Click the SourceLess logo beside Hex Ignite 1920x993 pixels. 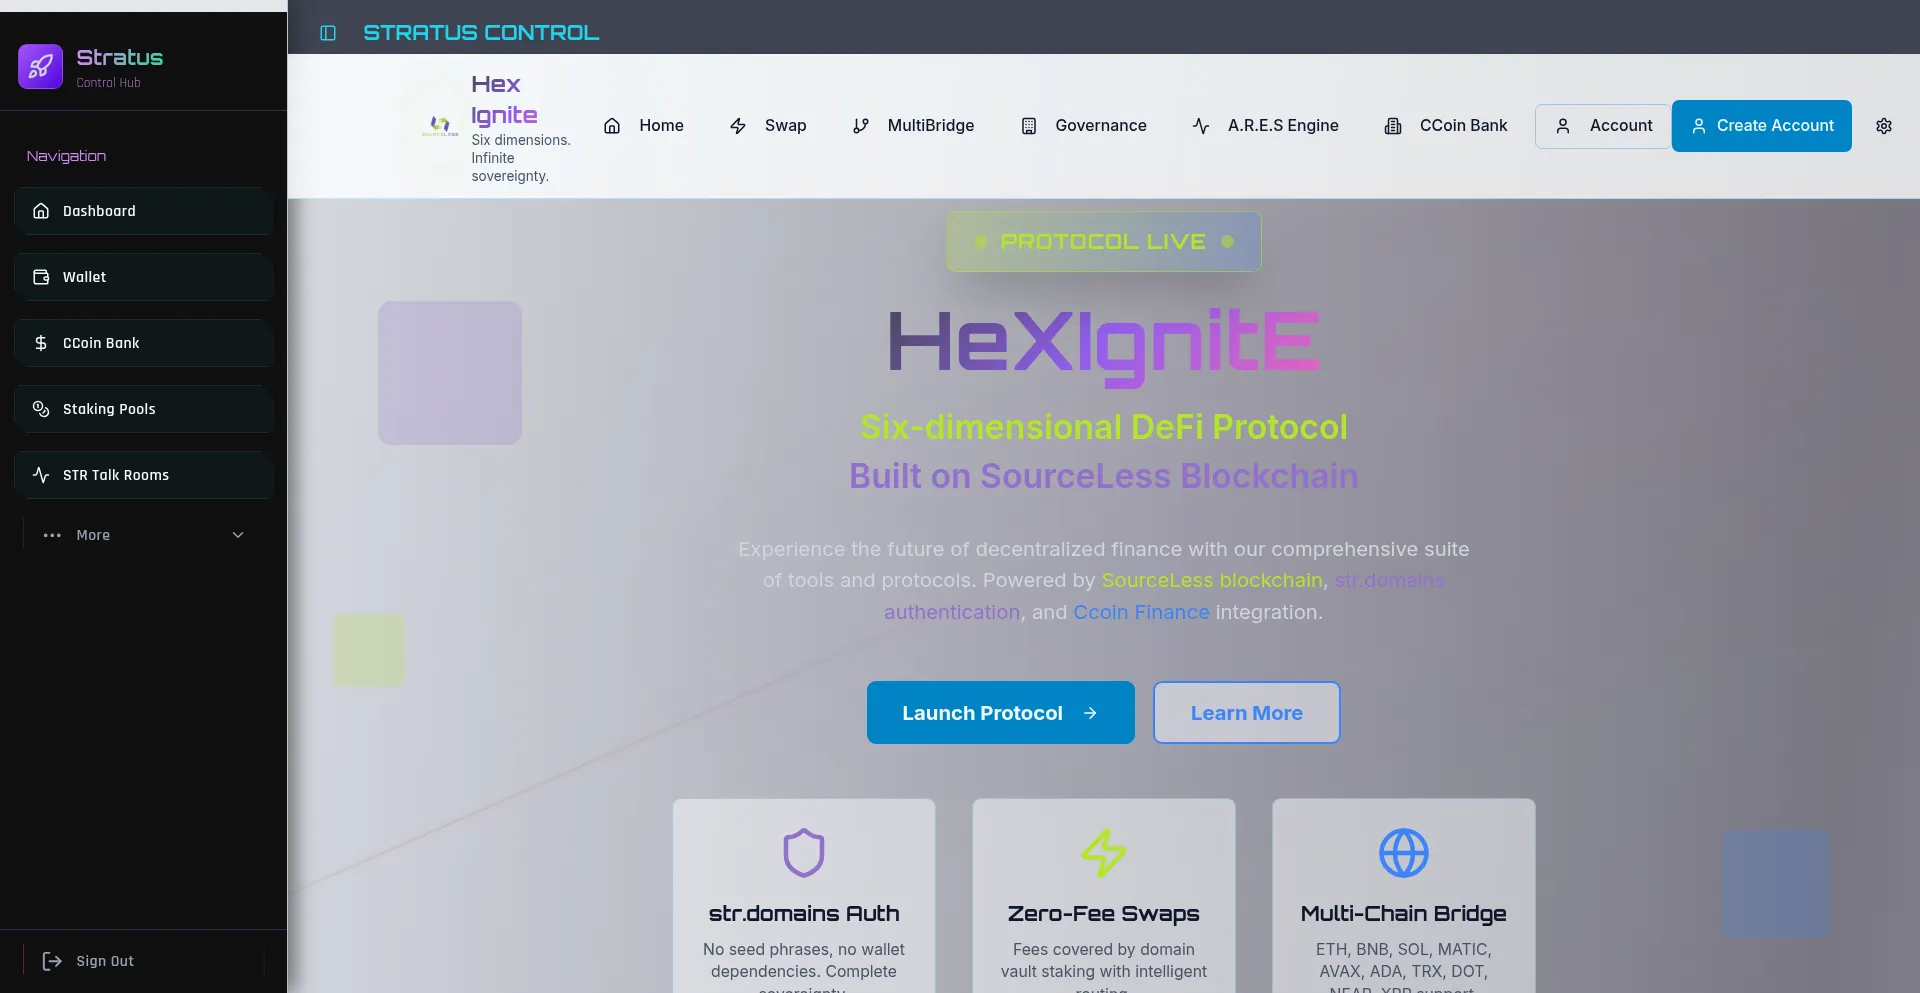(440, 126)
